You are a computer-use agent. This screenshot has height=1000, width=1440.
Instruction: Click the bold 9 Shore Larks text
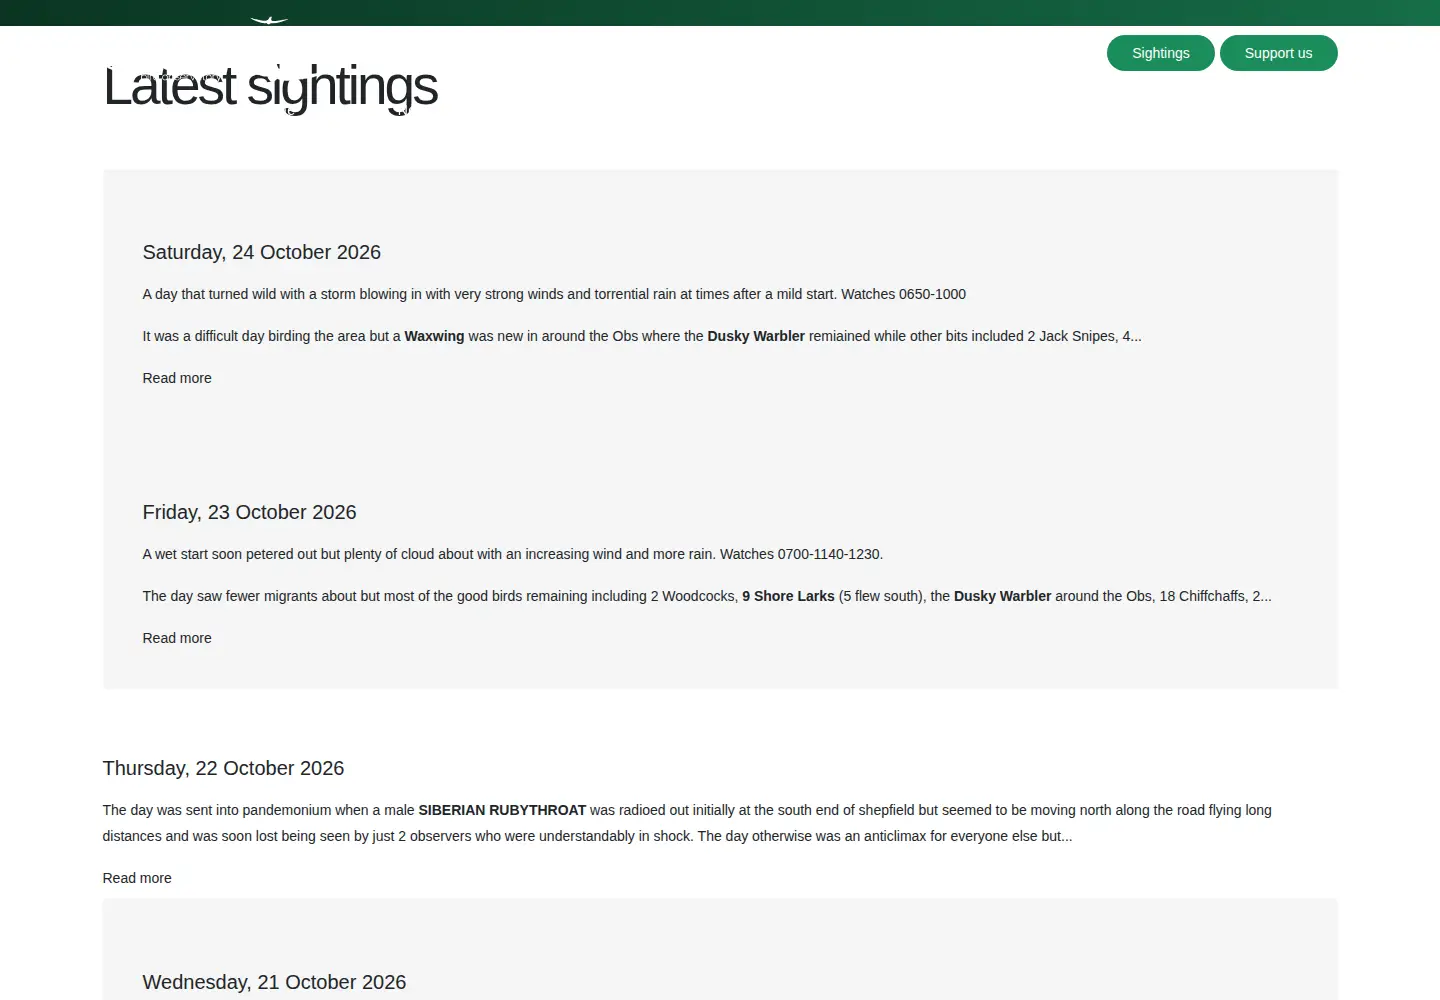coord(788,596)
